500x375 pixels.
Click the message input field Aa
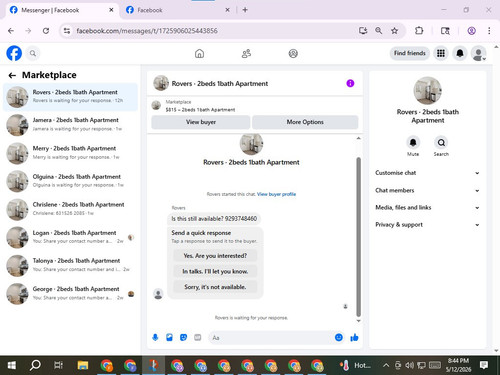click(270, 338)
